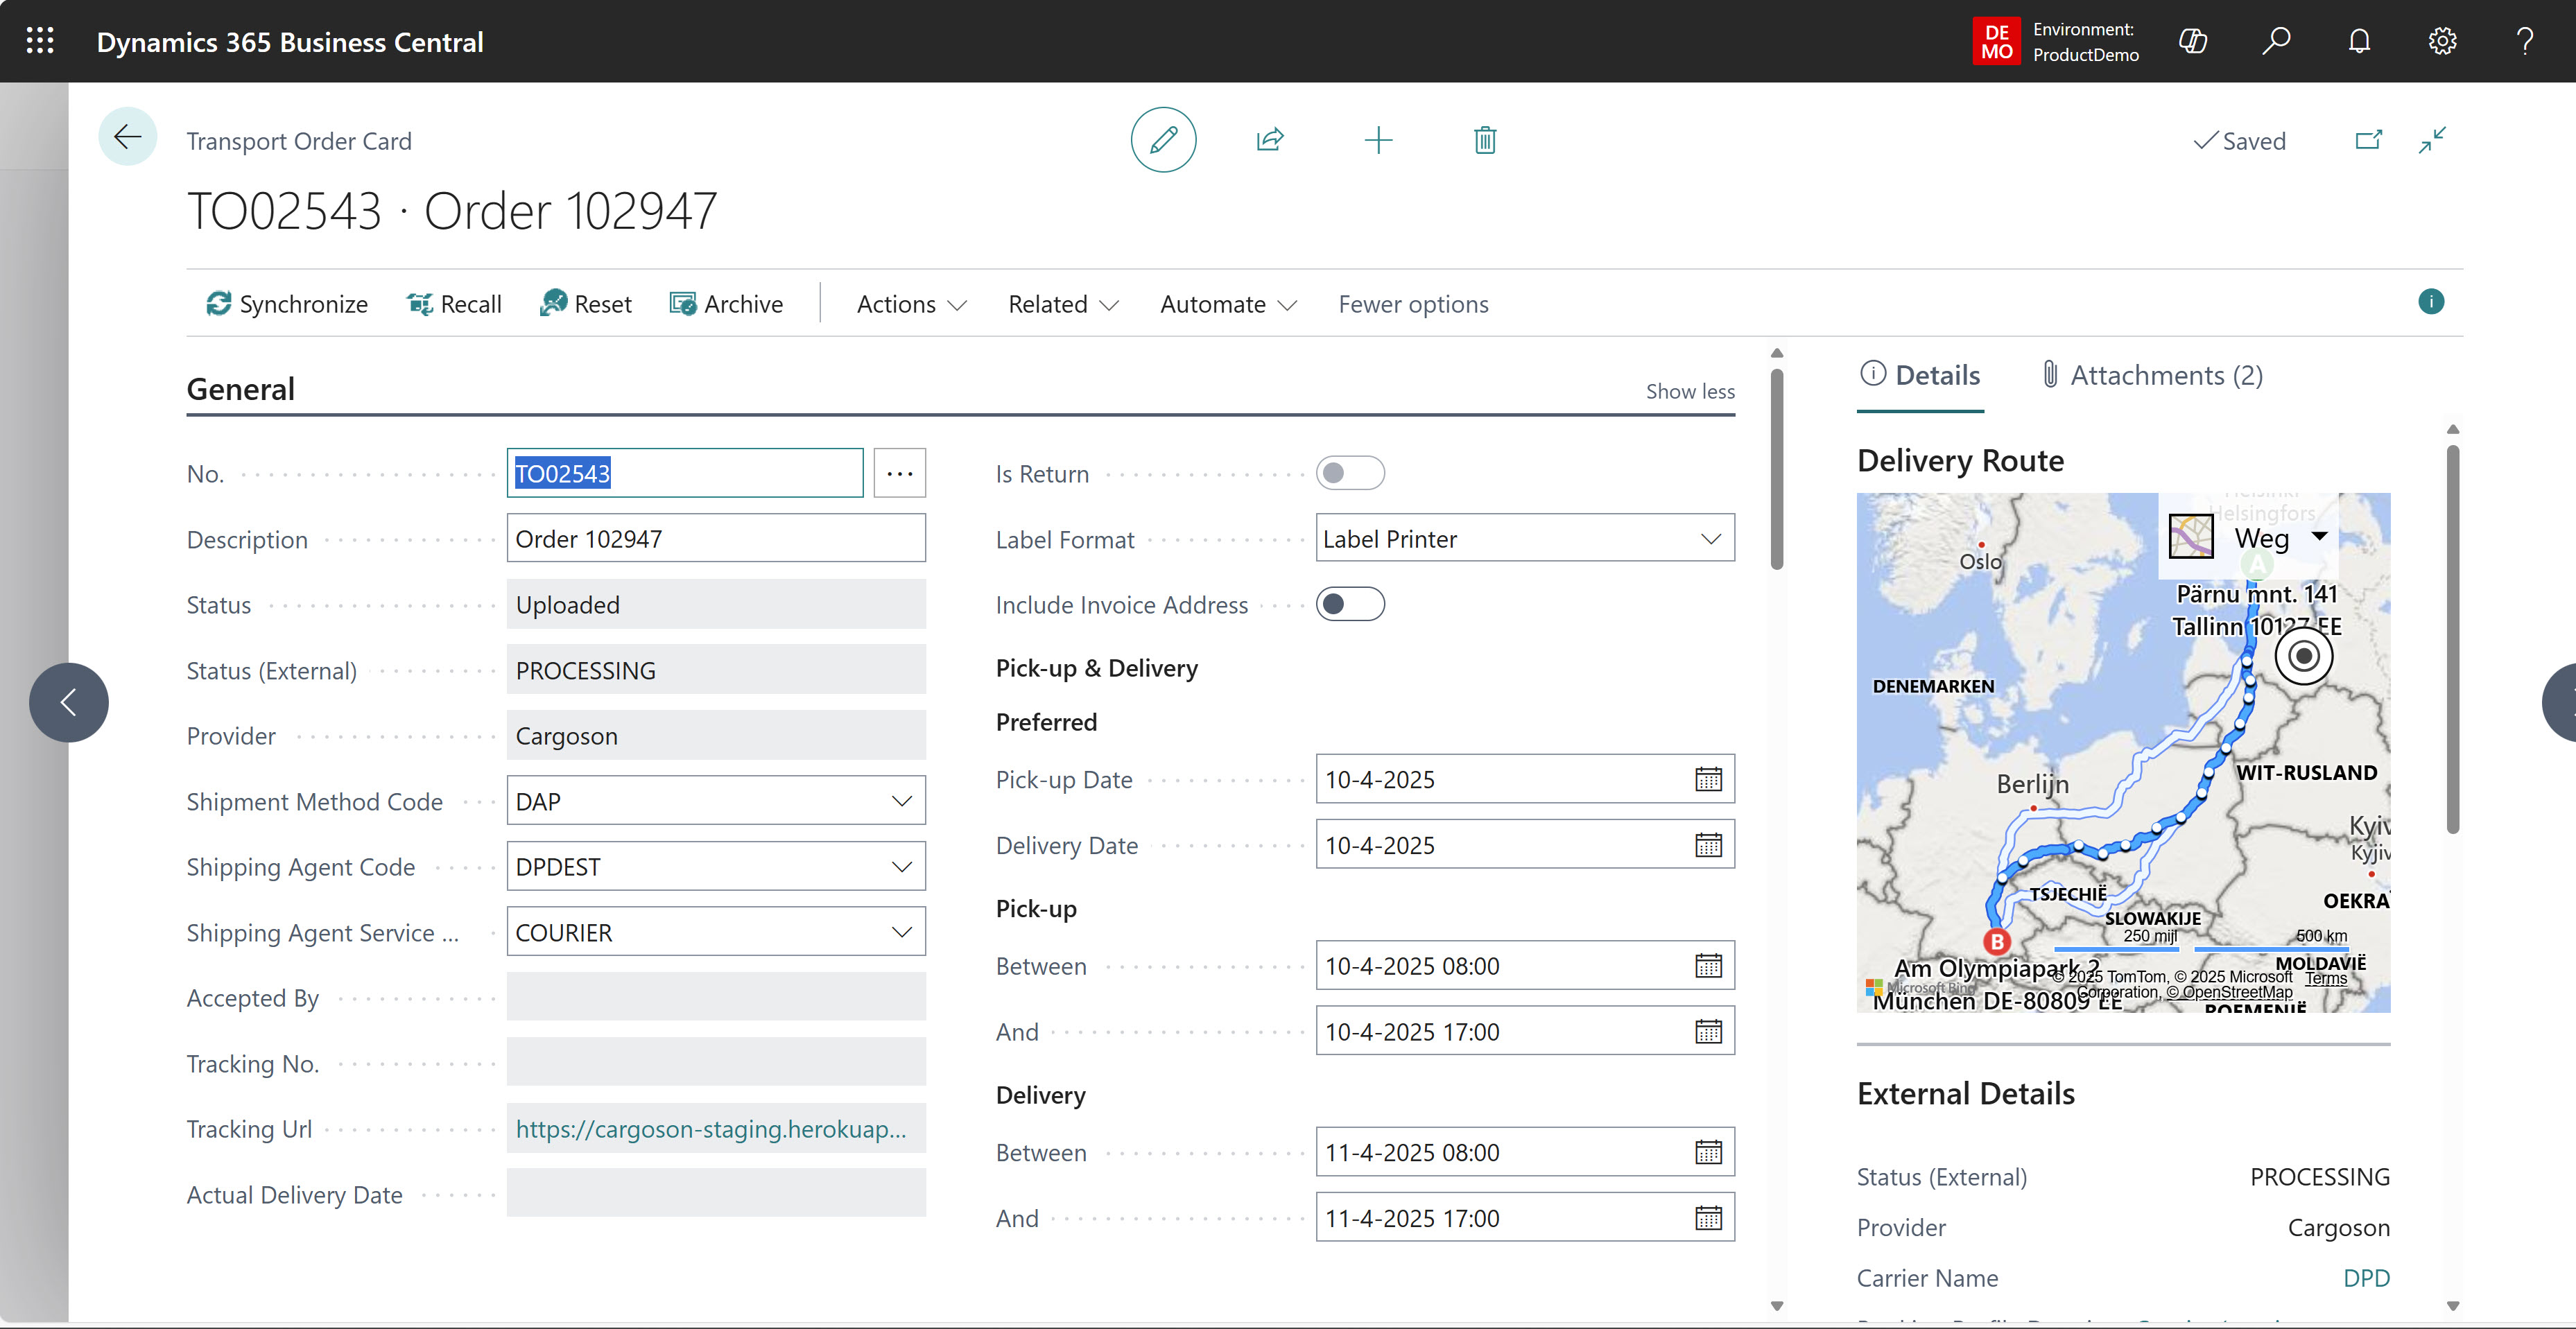
Task: Expand the Related menu
Action: pos(1063,304)
